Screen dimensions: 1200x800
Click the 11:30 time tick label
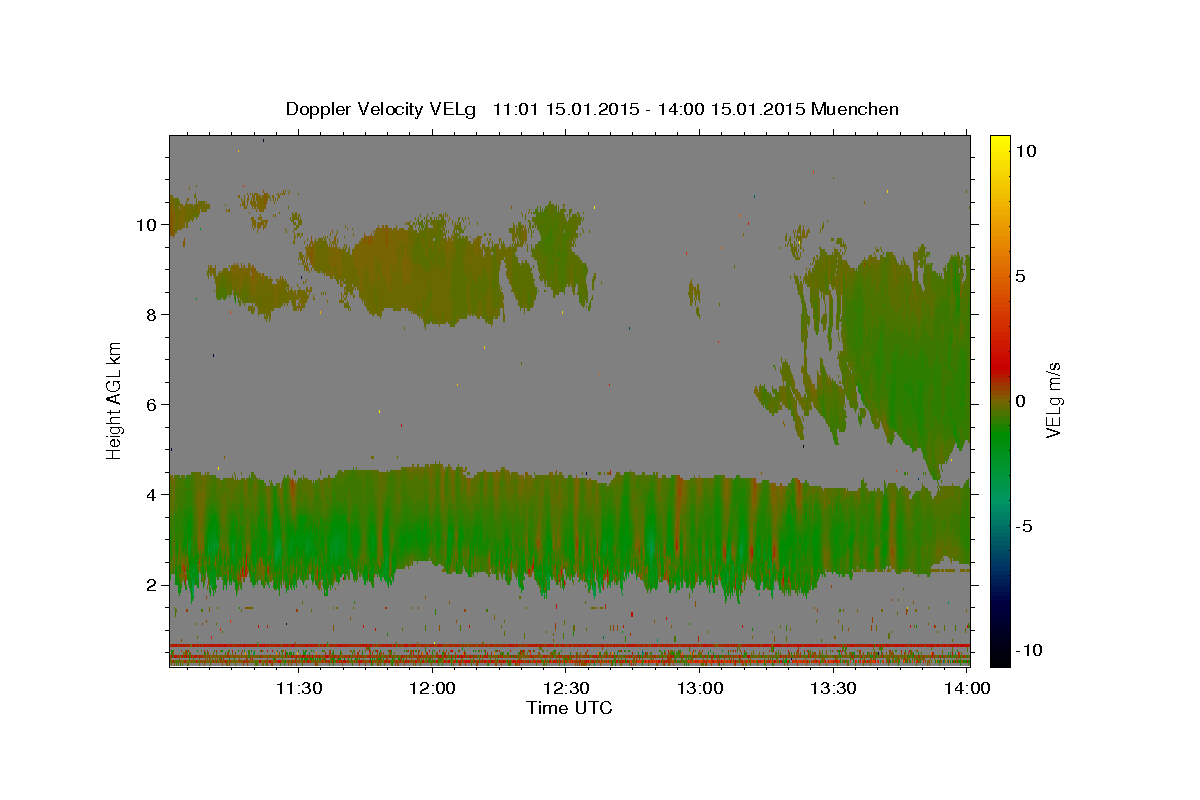pyautogui.click(x=299, y=688)
